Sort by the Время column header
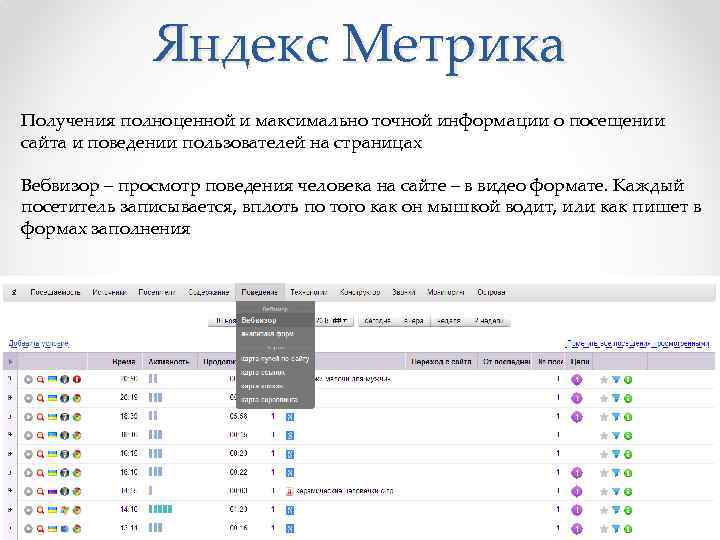The image size is (720, 540). 124,362
